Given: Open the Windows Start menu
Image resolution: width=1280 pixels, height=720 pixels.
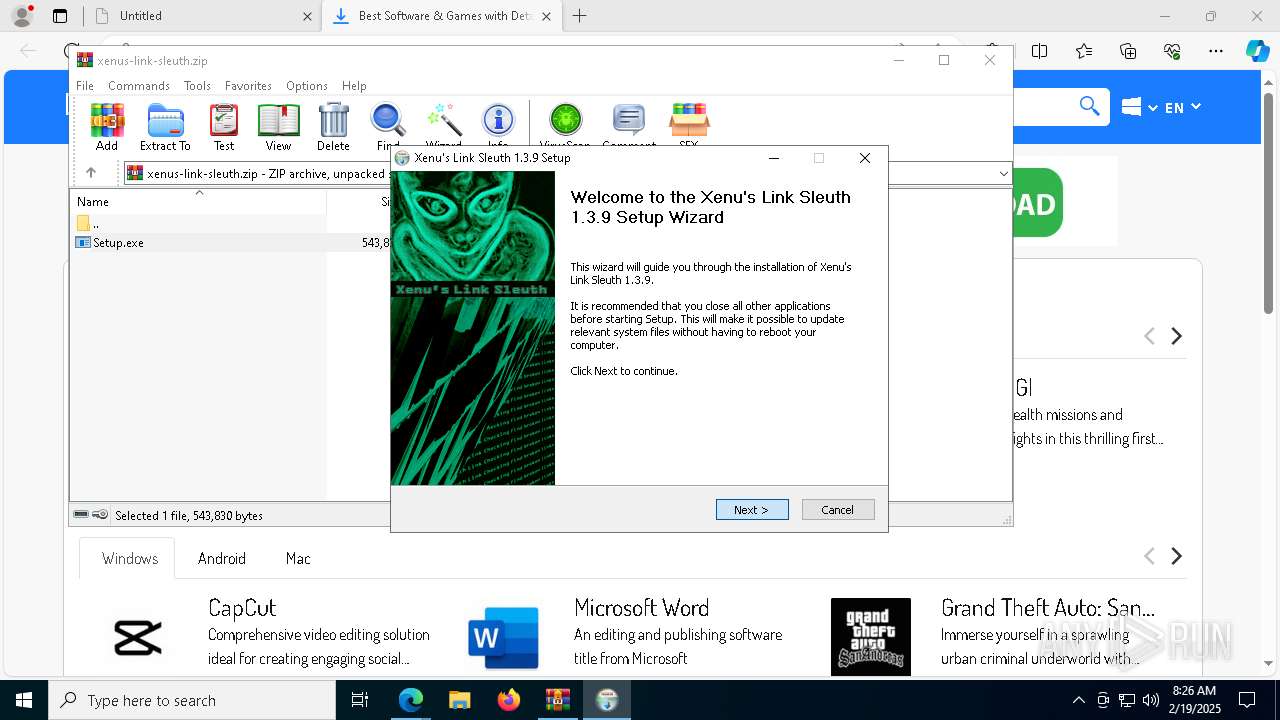Looking at the screenshot, I should point(24,700).
